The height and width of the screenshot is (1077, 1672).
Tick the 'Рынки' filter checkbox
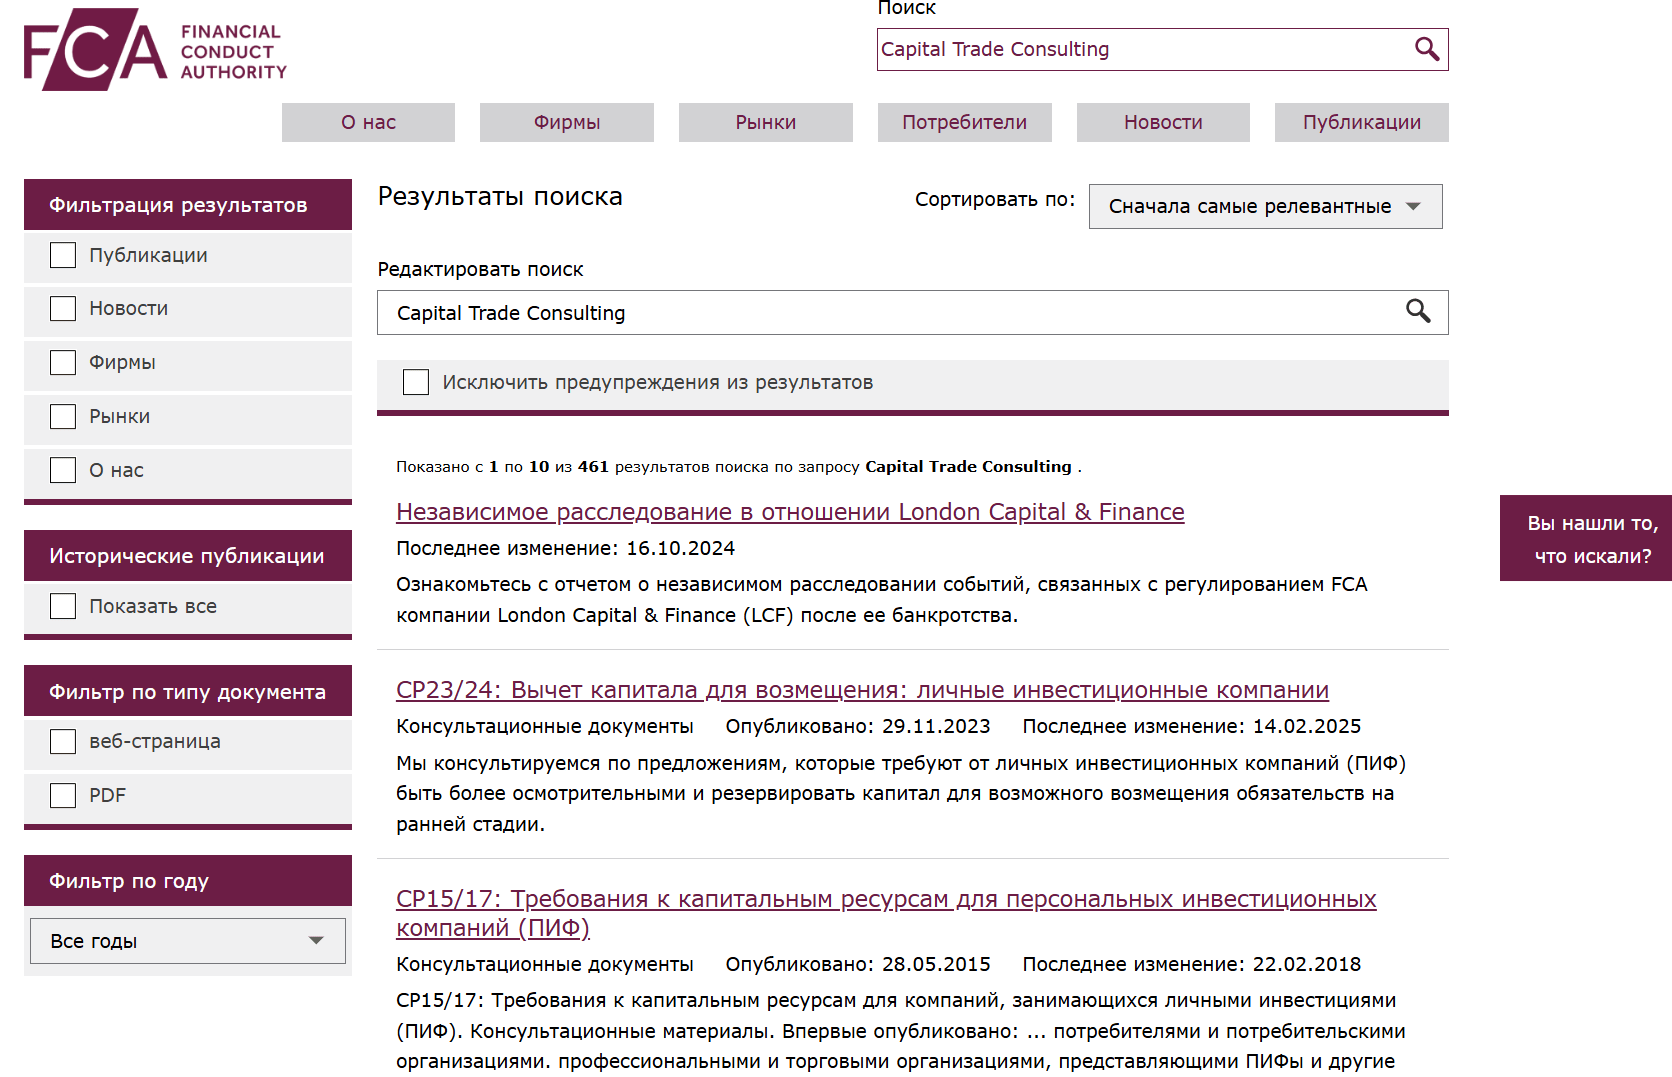click(x=63, y=416)
